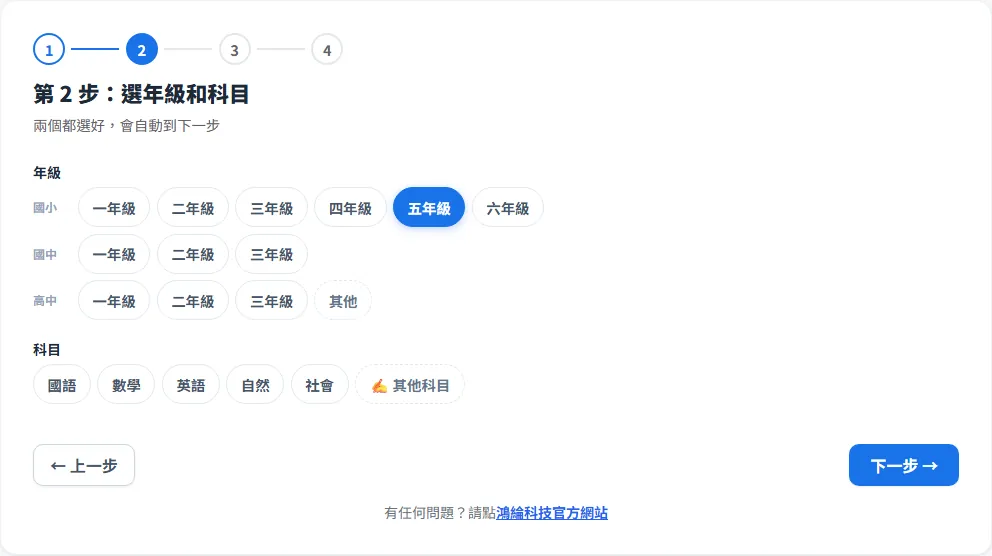Screen dimensions: 992x556
Task: Select 國中 三年級 grade
Action: (271, 254)
